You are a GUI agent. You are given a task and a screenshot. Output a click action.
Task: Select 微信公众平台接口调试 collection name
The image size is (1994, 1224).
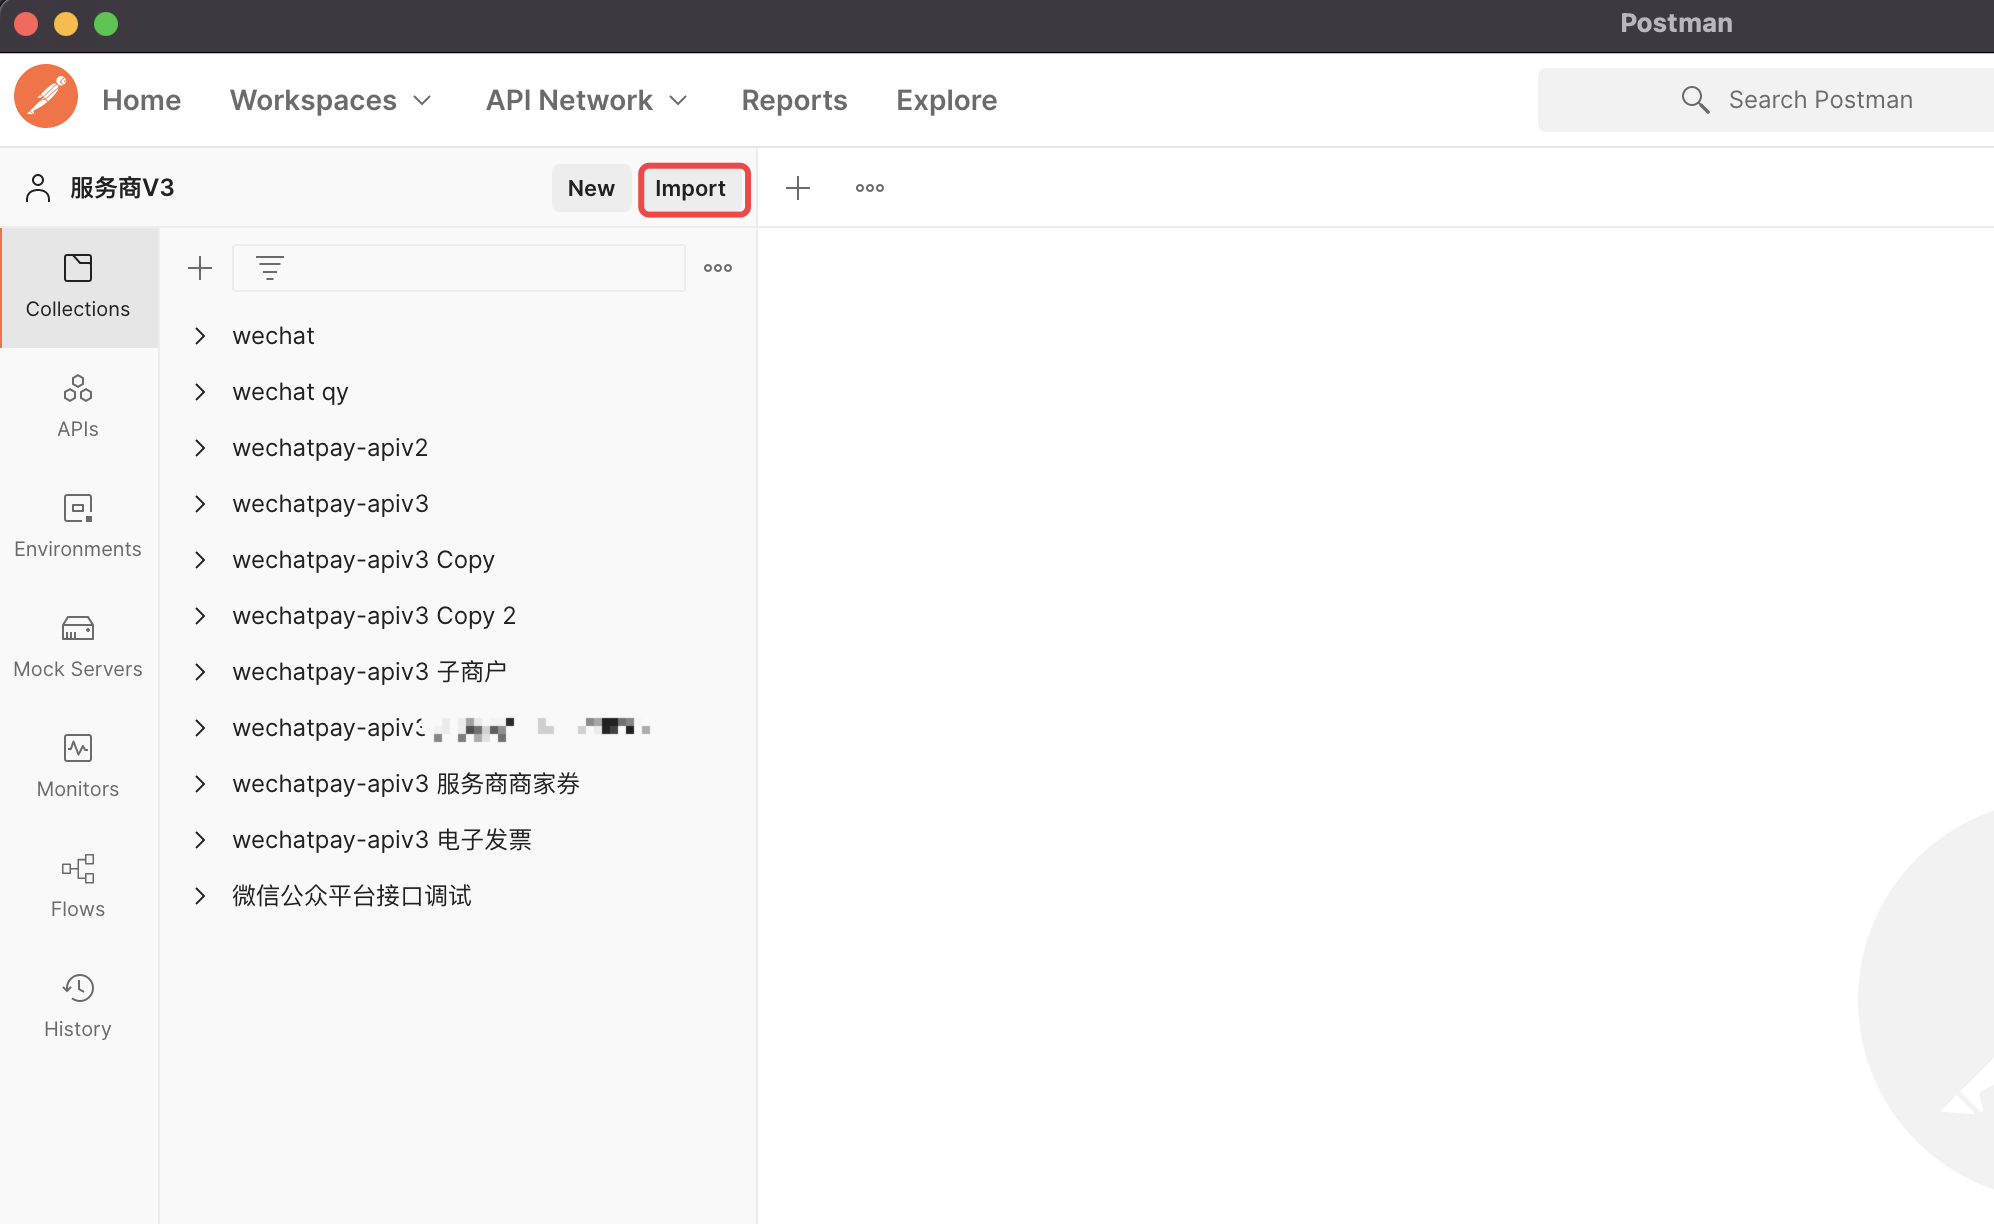click(x=352, y=896)
